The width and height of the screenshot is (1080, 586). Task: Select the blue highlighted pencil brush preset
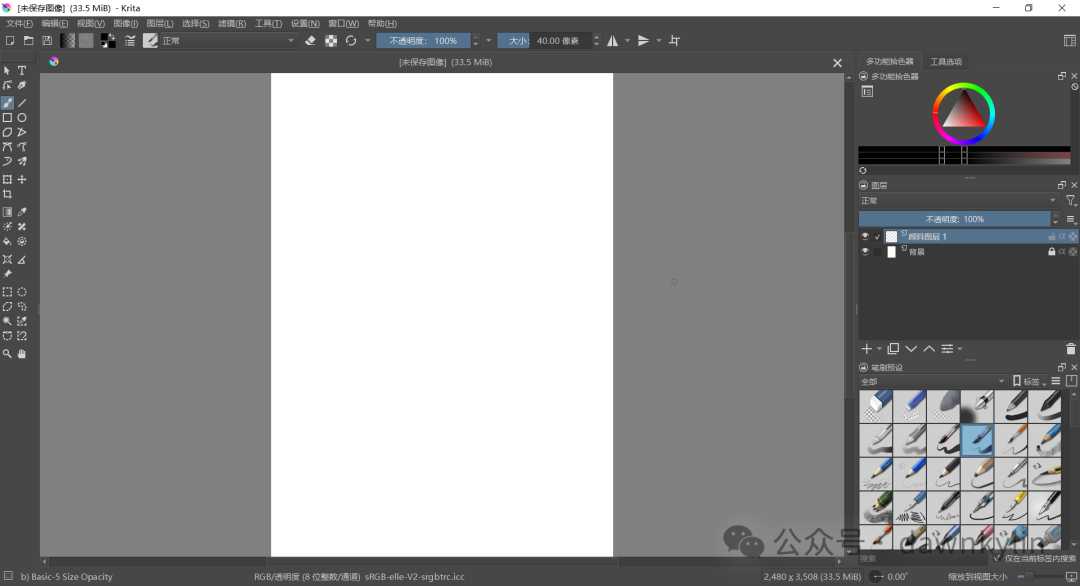[x=977, y=440]
